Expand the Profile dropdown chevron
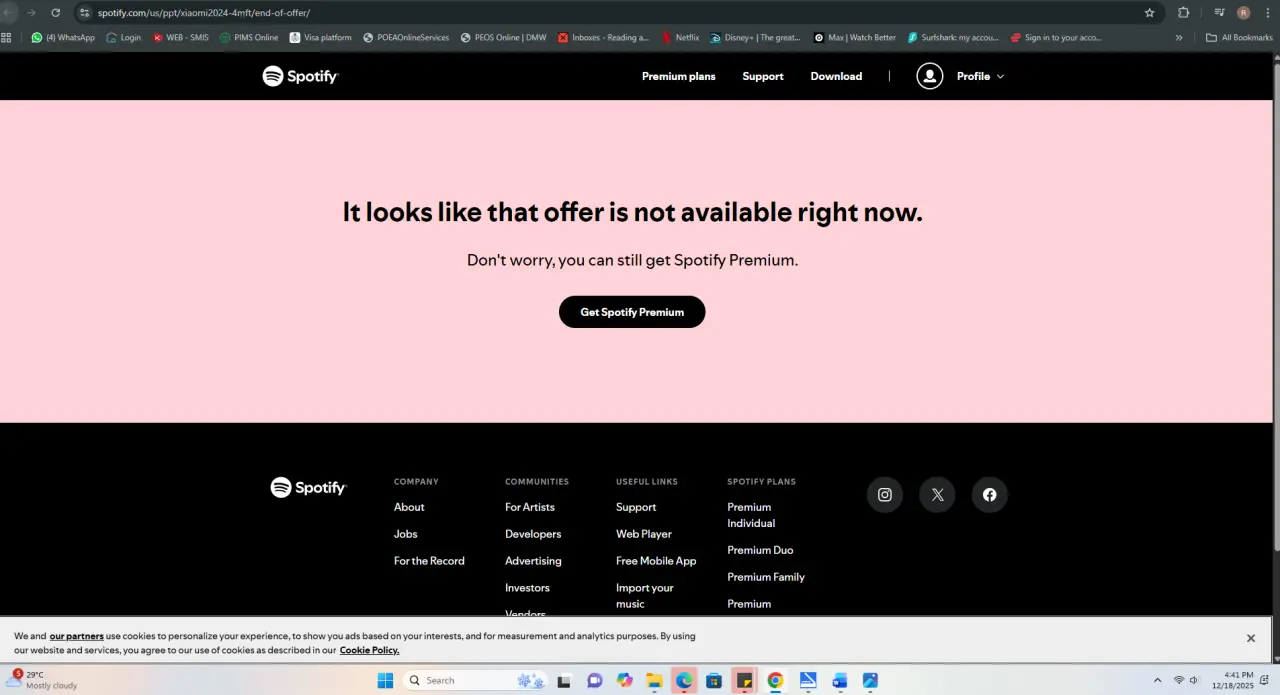 point(1000,76)
